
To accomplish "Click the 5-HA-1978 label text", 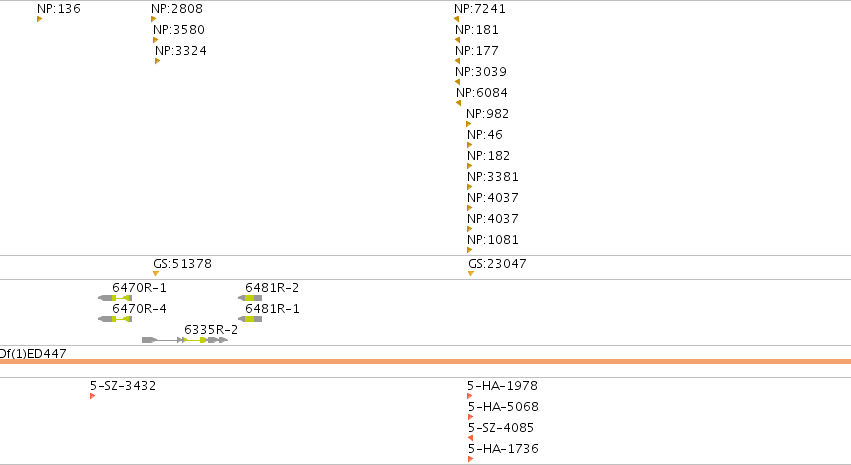I will click(502, 386).
